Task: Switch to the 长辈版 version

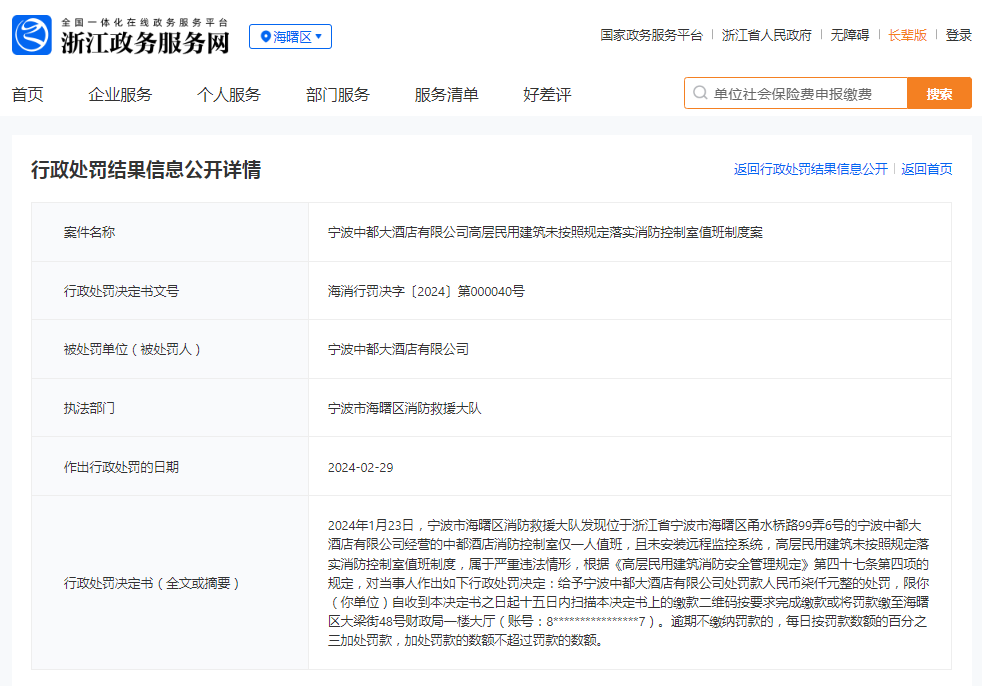Action: [x=907, y=35]
